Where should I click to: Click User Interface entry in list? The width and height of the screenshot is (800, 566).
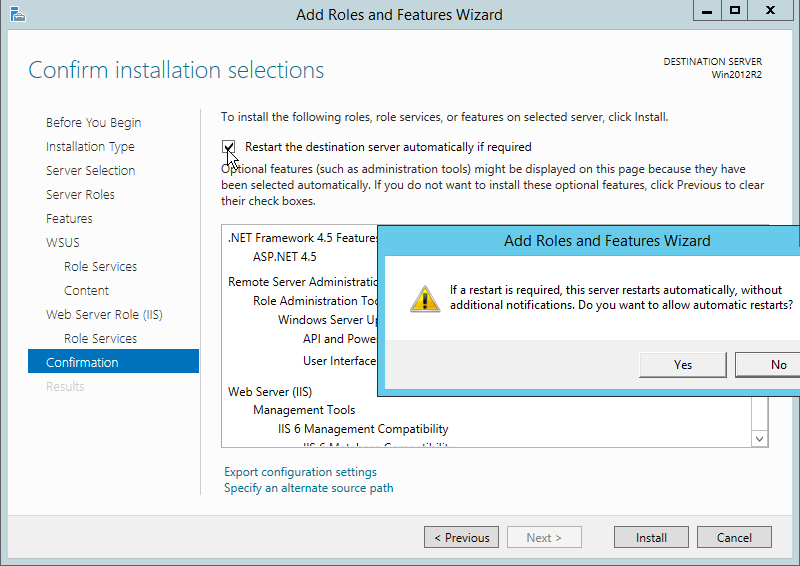(x=340, y=361)
